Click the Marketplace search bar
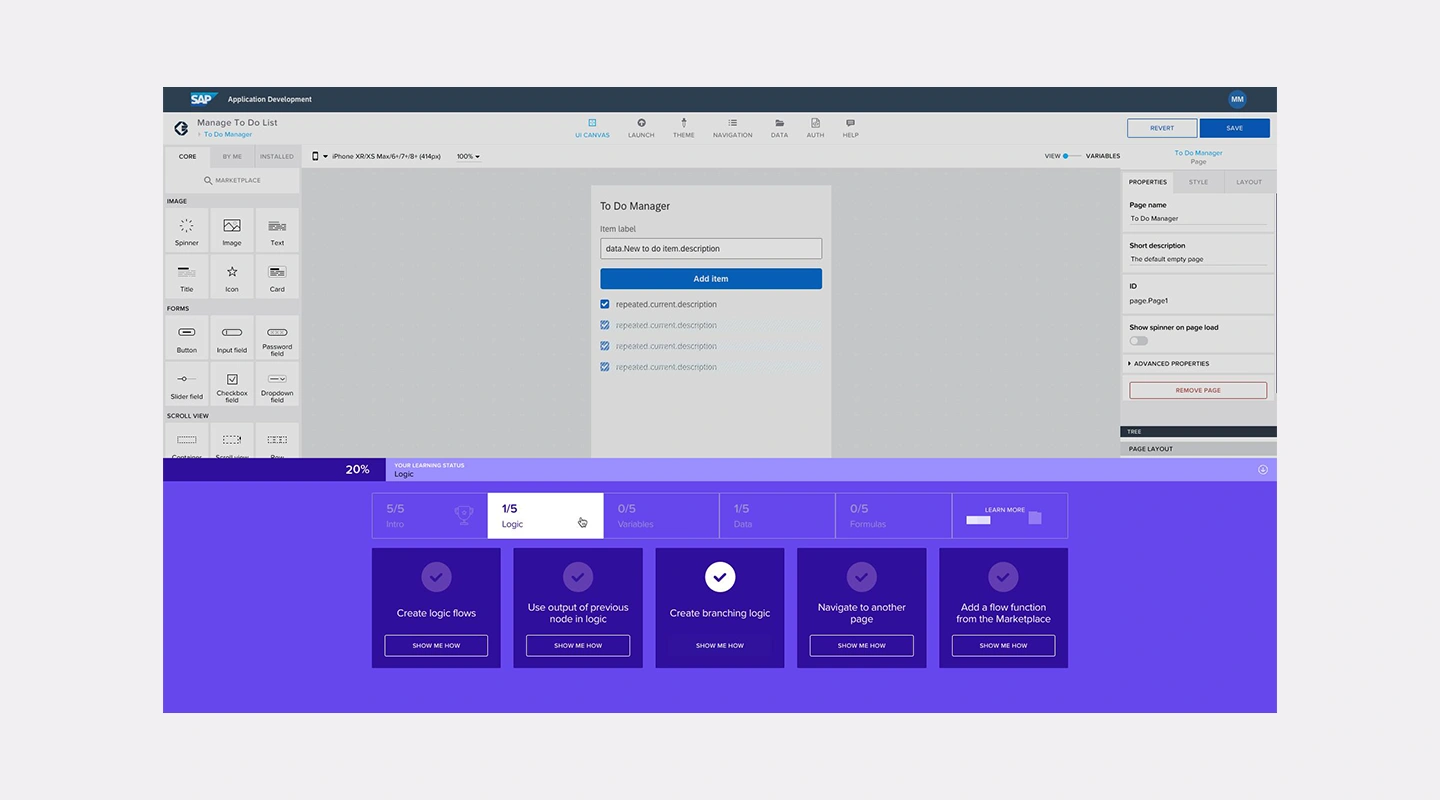This screenshot has height=800, width=1440. [x=232, y=180]
